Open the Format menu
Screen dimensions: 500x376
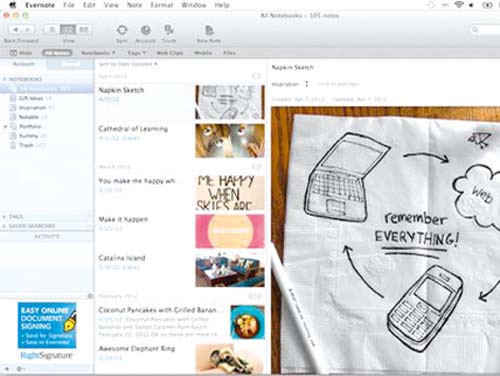(x=162, y=5)
